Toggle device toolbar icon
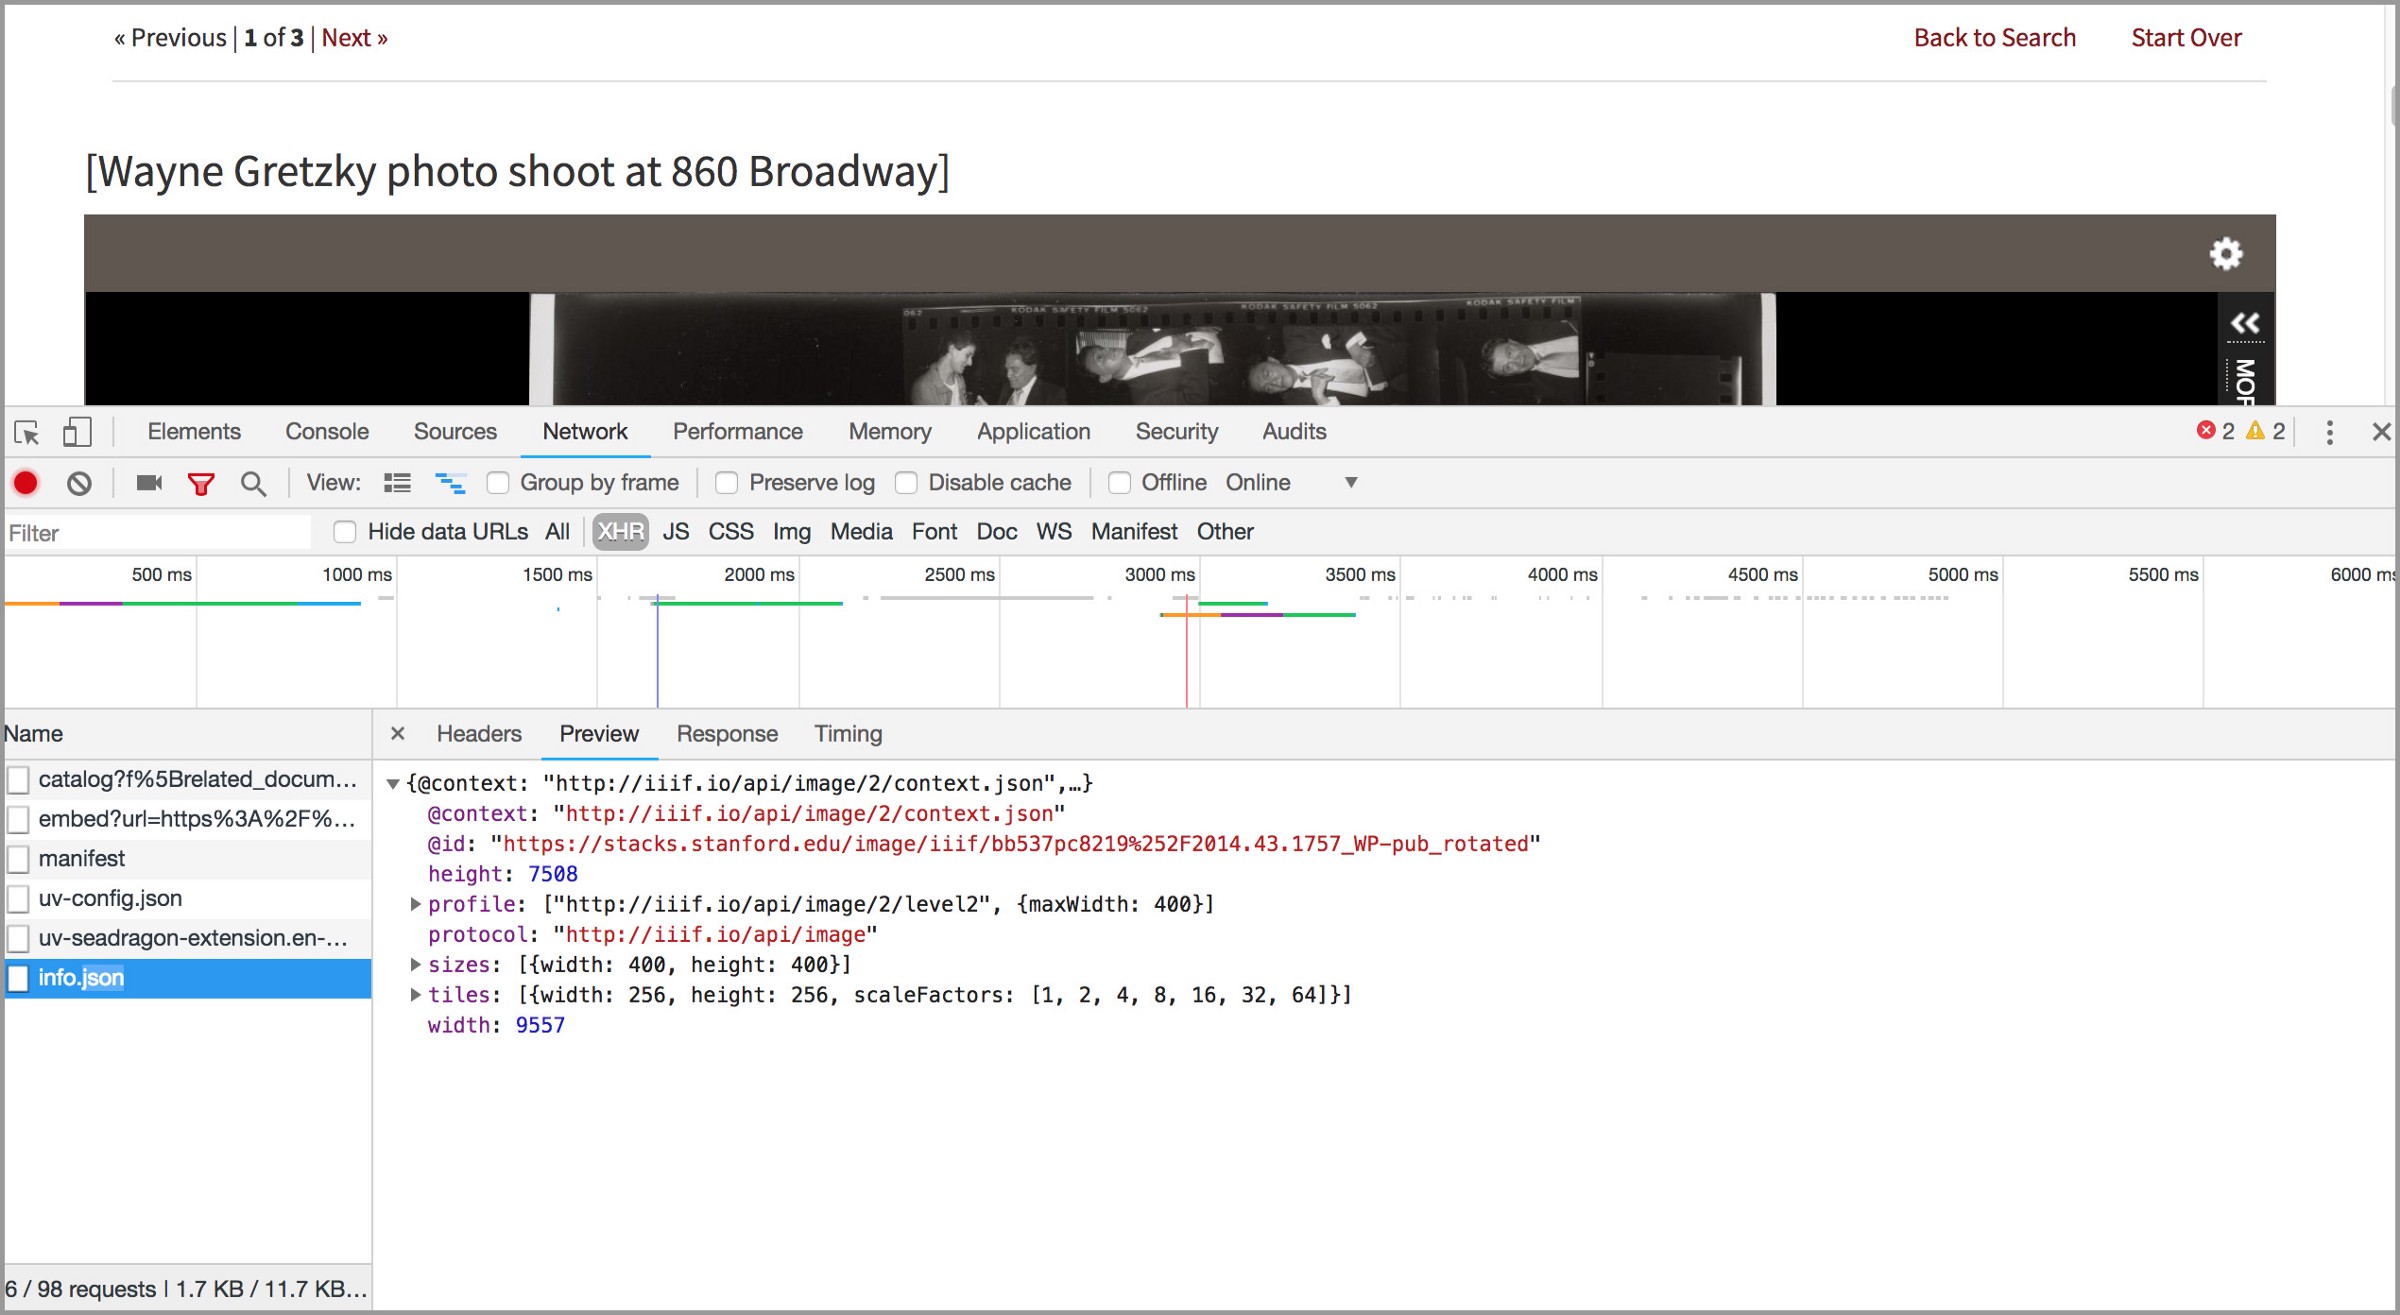This screenshot has height=1315, width=2400. point(77,432)
